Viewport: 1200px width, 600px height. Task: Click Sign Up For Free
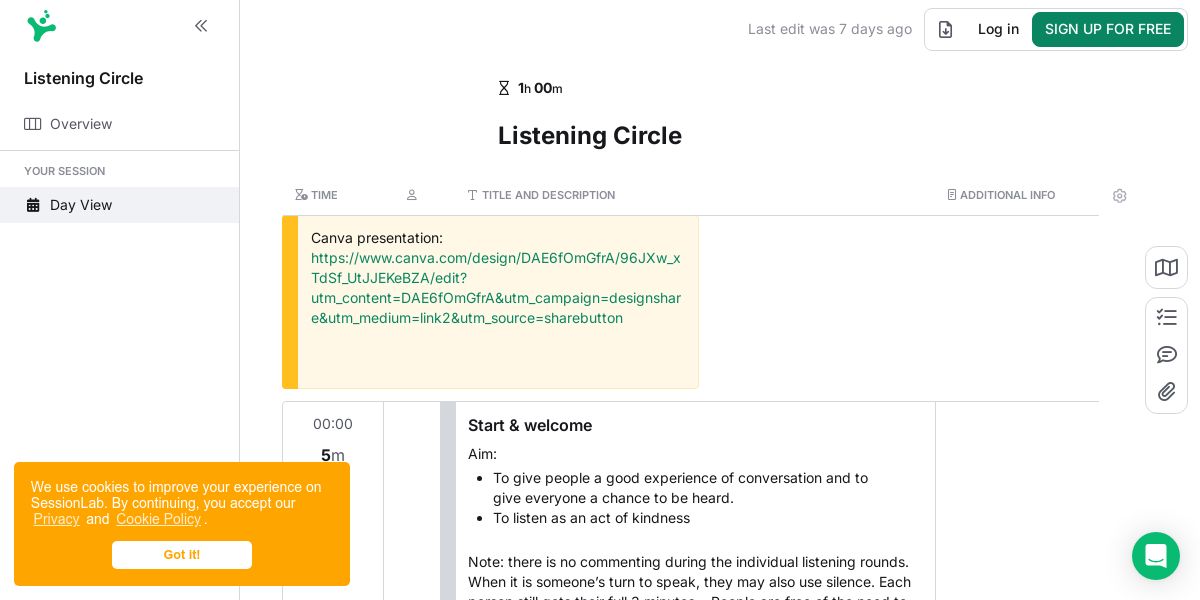pyautogui.click(x=1107, y=29)
